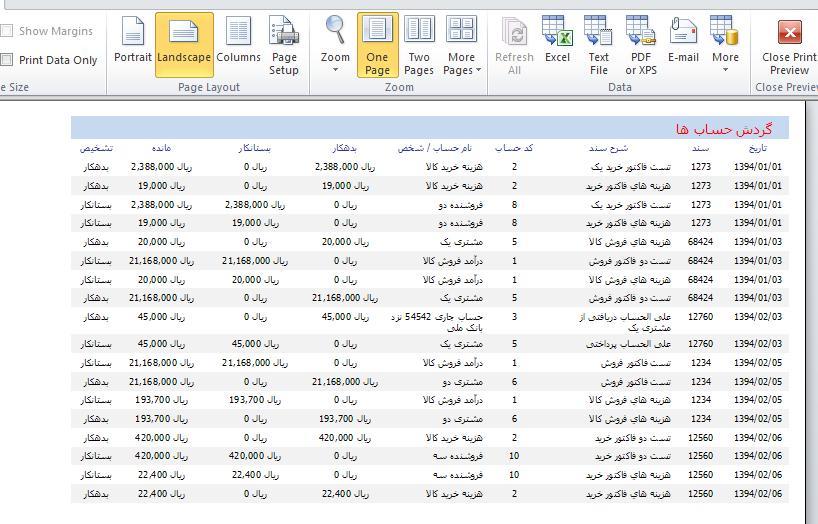The image size is (818, 524).
Task: Export report to PDF or XPS
Action: (x=641, y=46)
